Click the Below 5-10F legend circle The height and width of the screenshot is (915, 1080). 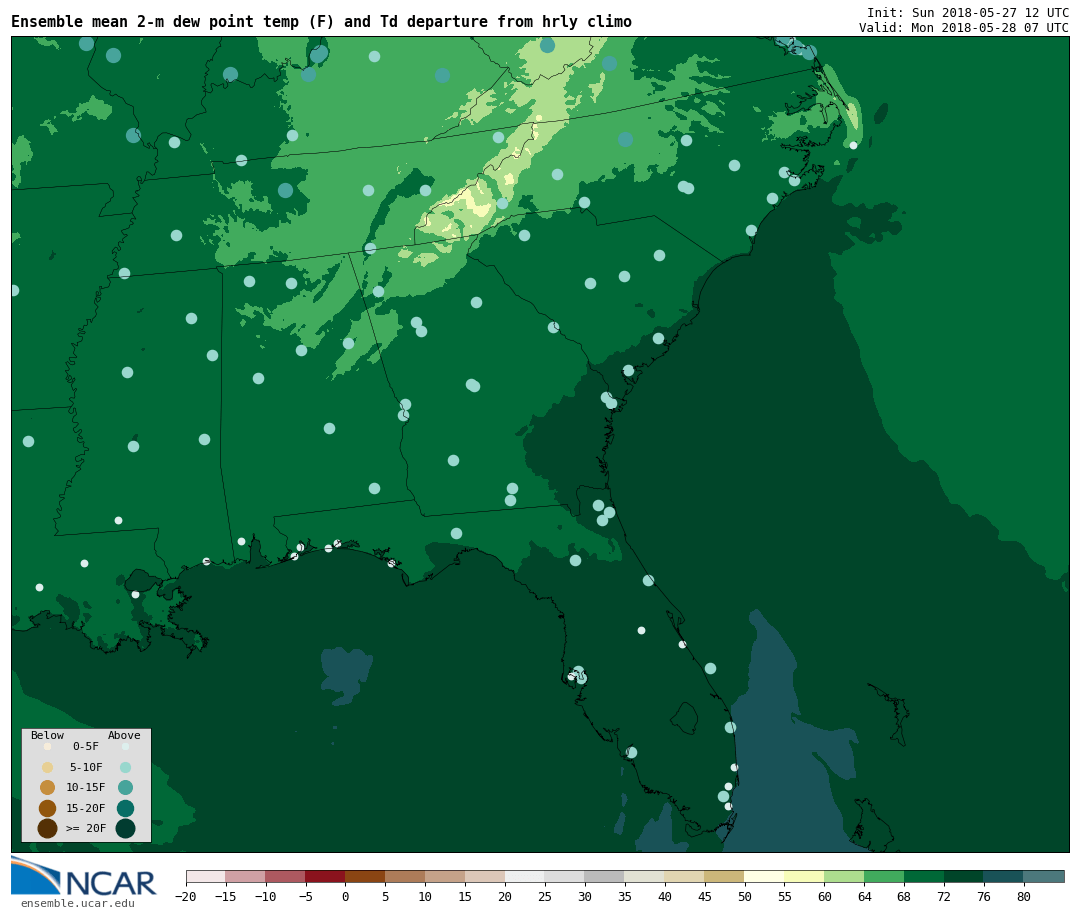click(48, 767)
